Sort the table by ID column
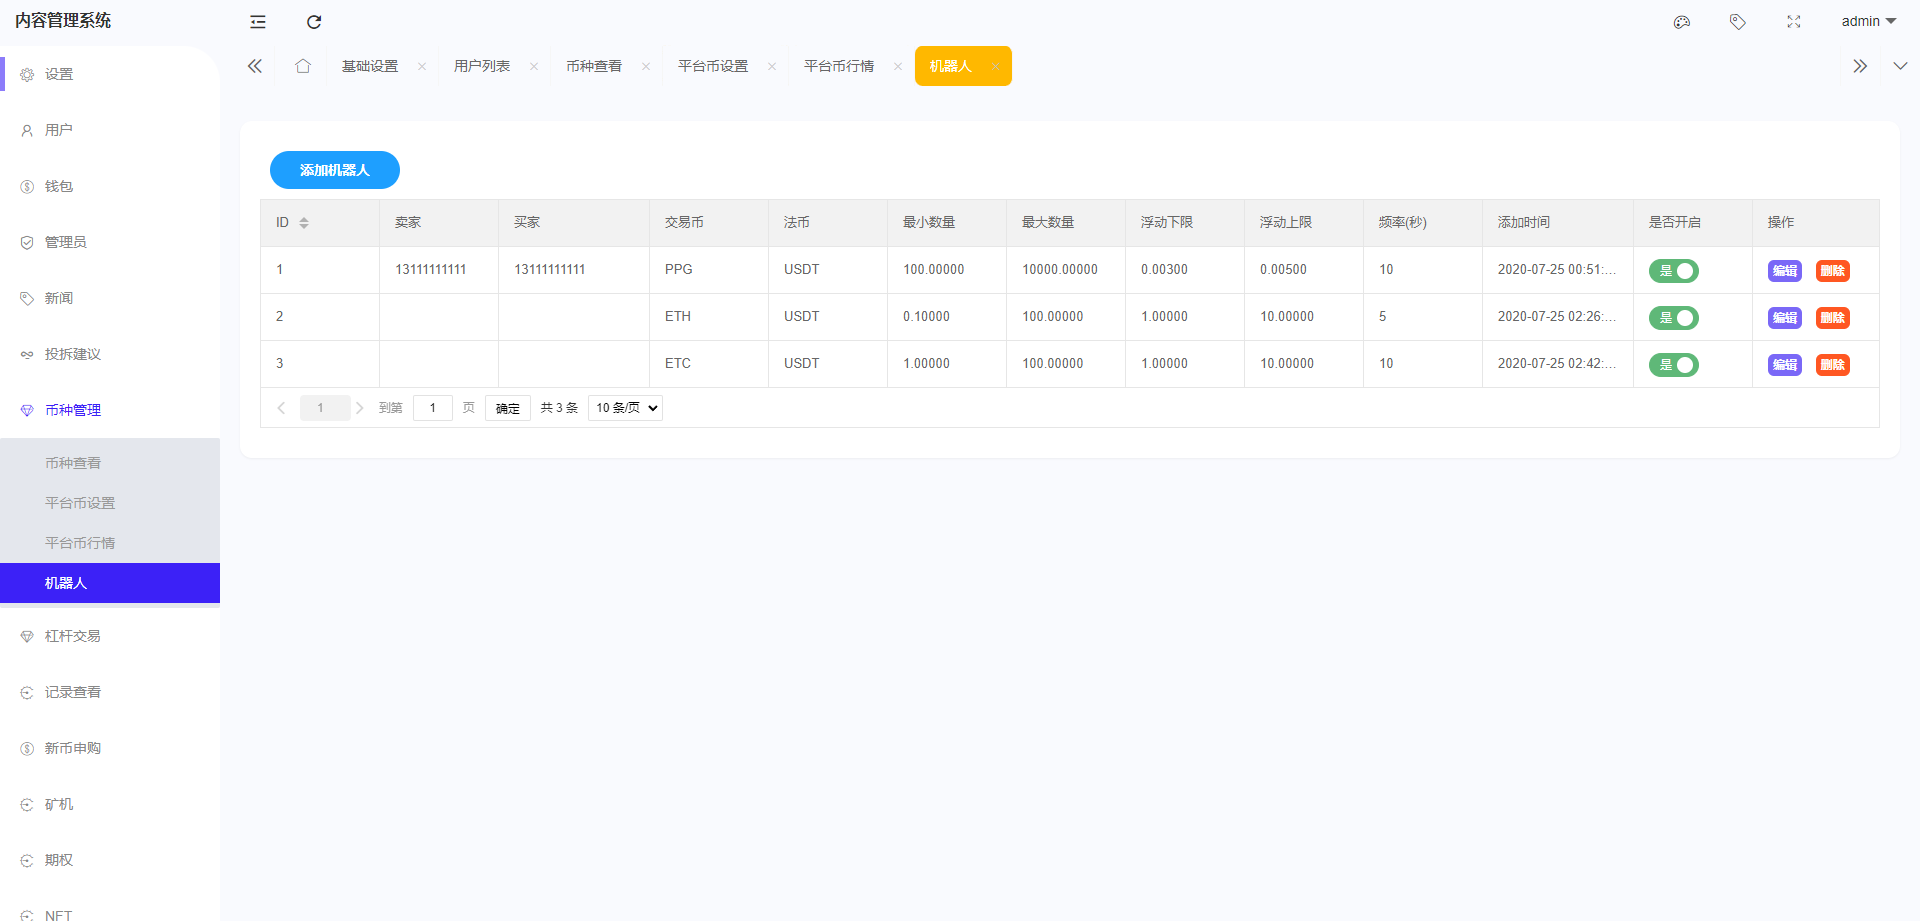The width and height of the screenshot is (1920, 921). [304, 223]
